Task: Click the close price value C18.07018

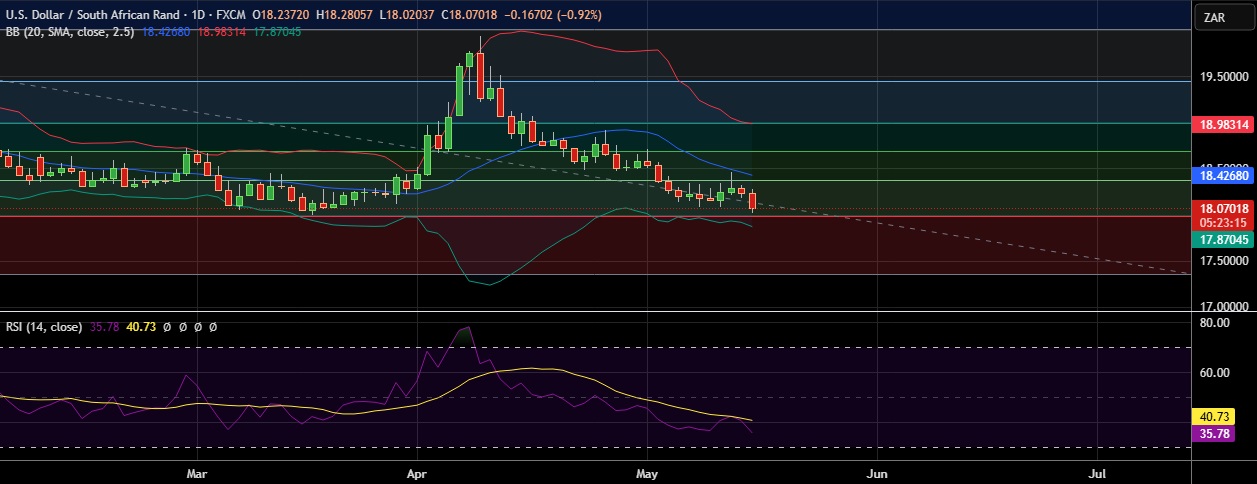Action: tap(467, 17)
